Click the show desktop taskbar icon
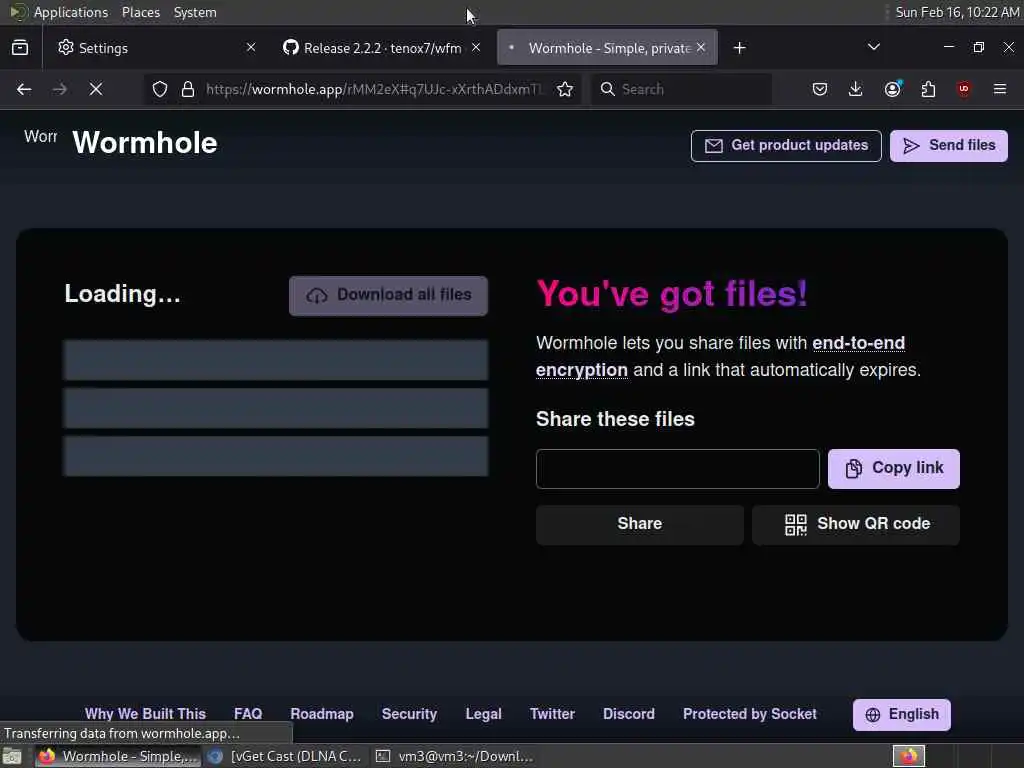This screenshot has width=1024, height=768. 12,756
